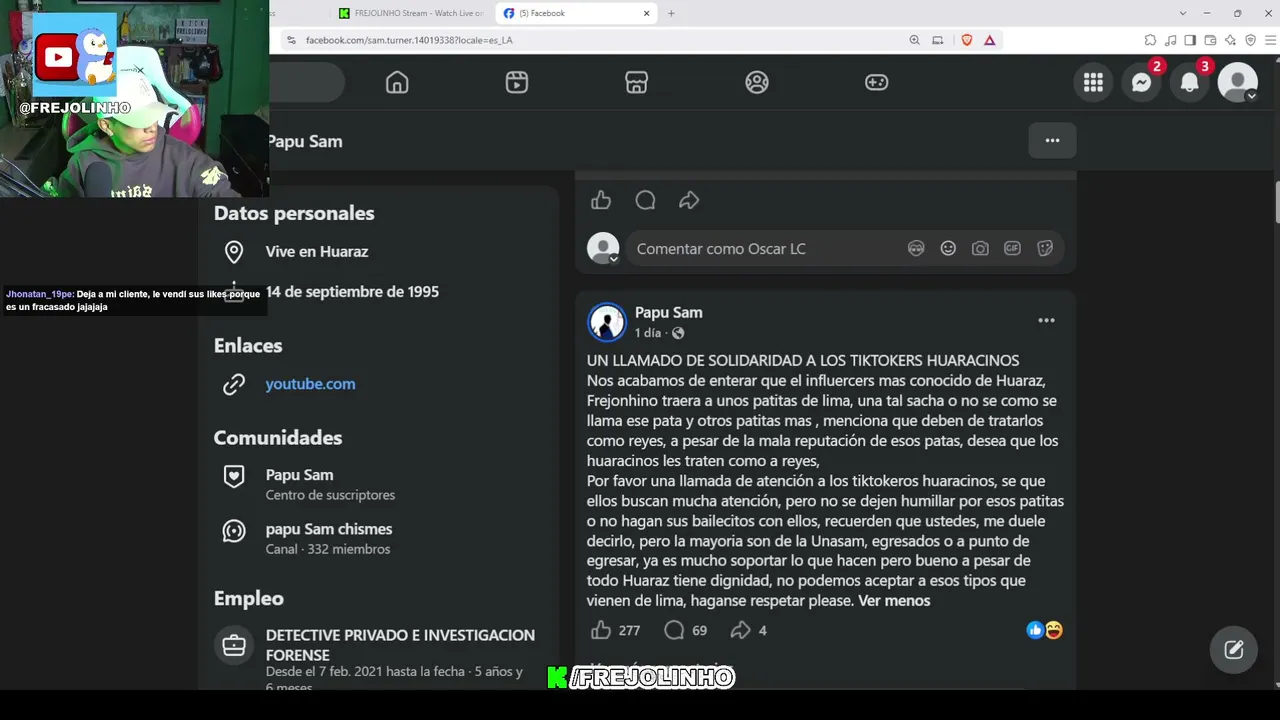Click the Brave Shields lion icon
Viewport: 1280px width, 720px height.
pyautogui.click(x=967, y=40)
